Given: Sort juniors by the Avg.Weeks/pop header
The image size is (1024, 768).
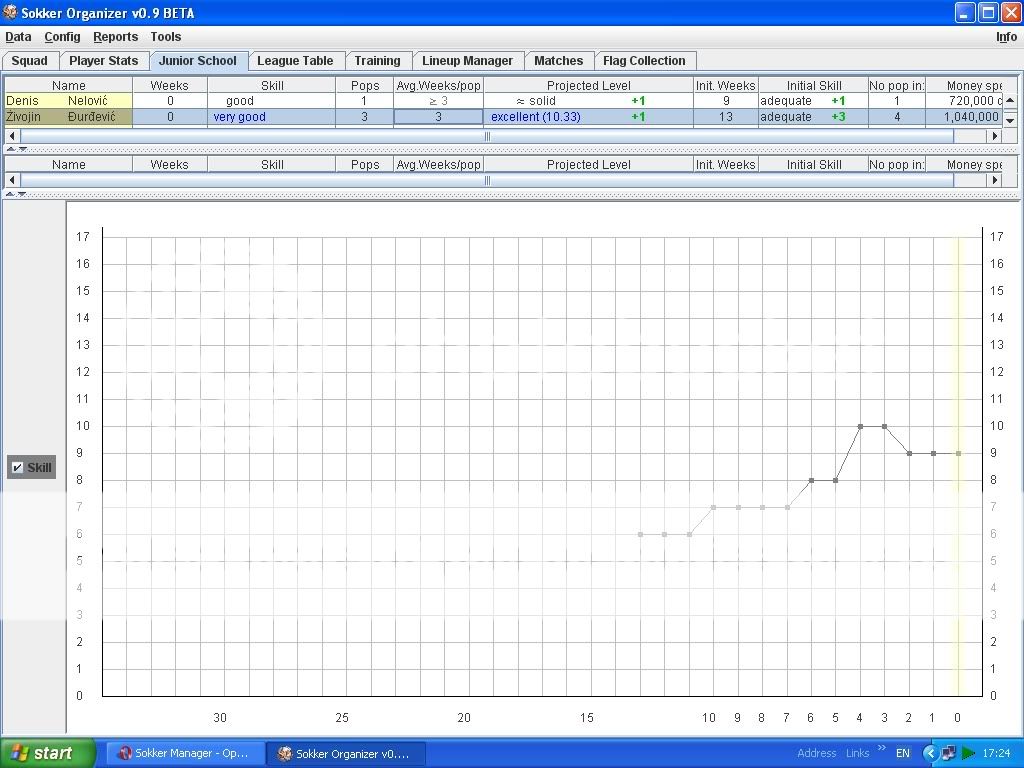Looking at the screenshot, I should pos(438,85).
